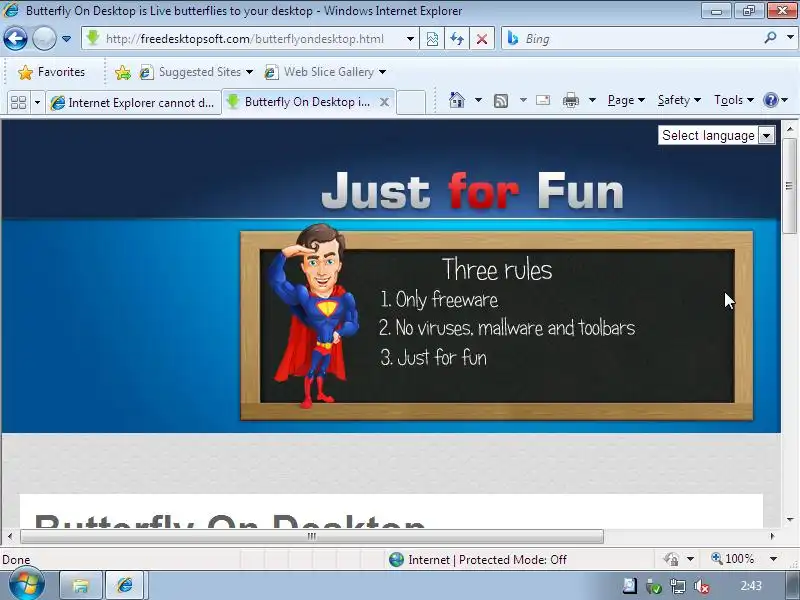Open the Favorites button
Screen dimensions: 800x600
tap(51, 72)
